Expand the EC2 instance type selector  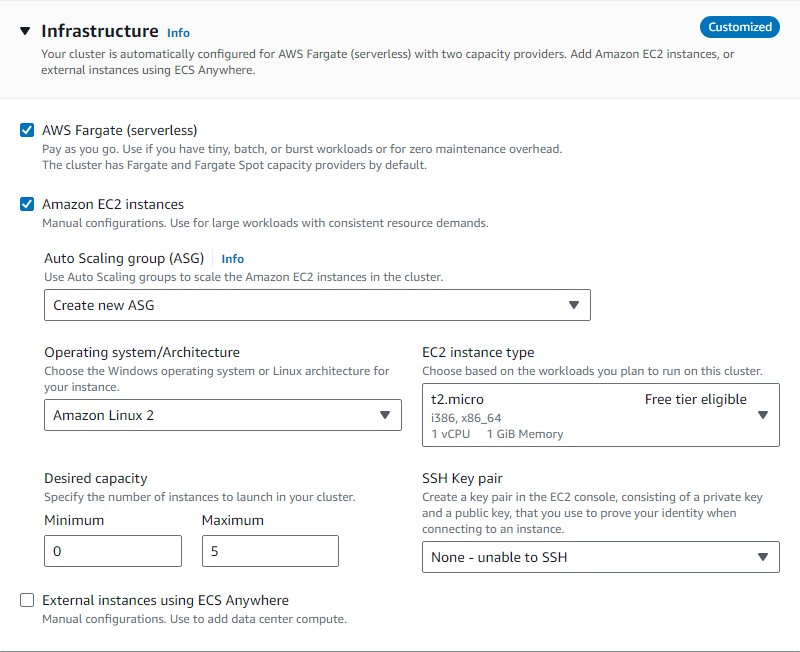point(600,416)
